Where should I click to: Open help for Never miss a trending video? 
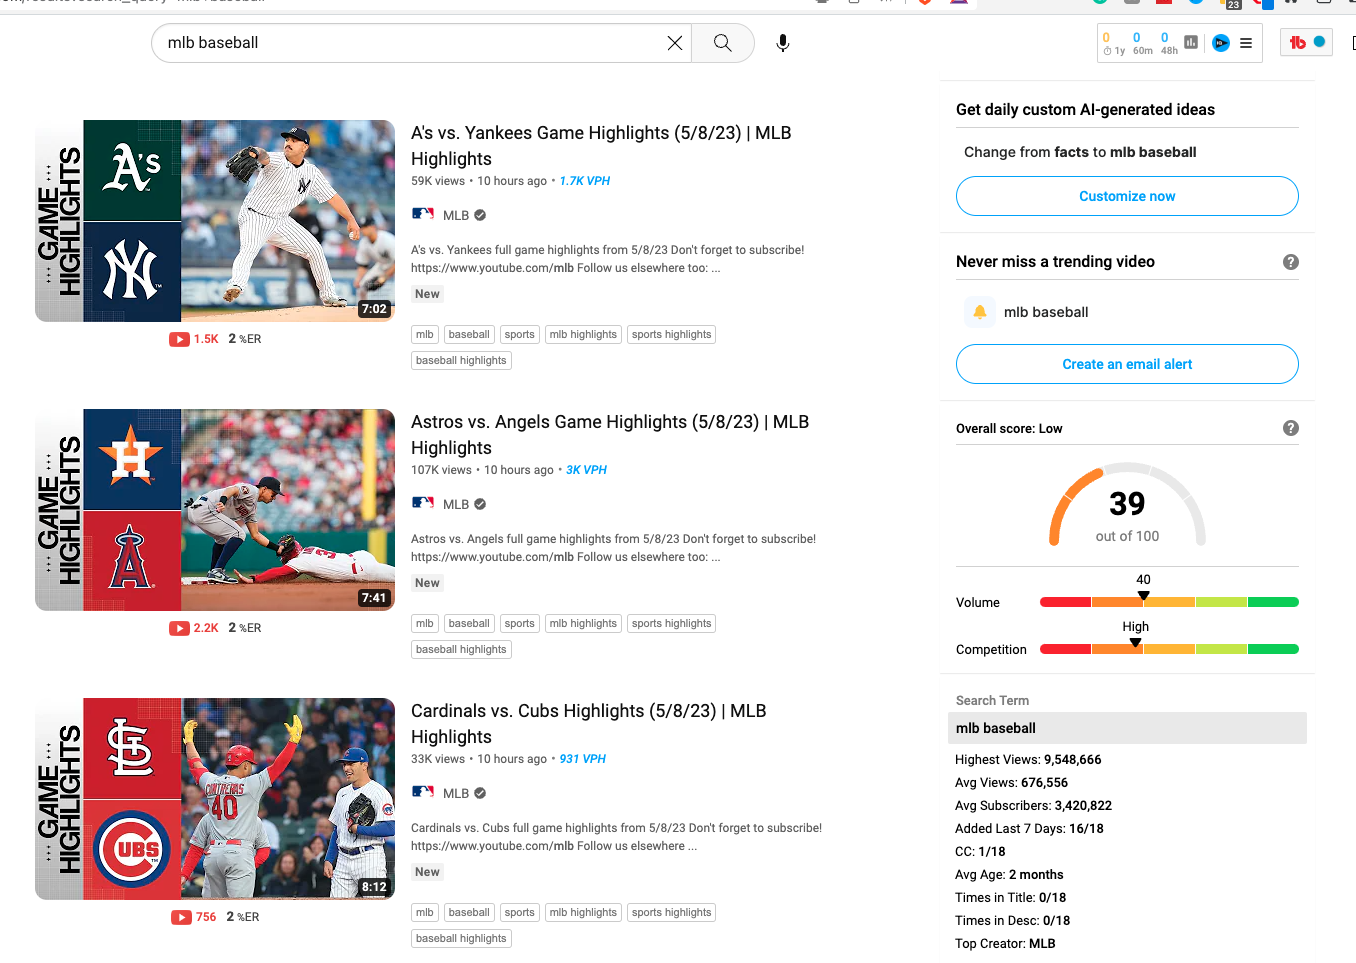pyautogui.click(x=1291, y=262)
